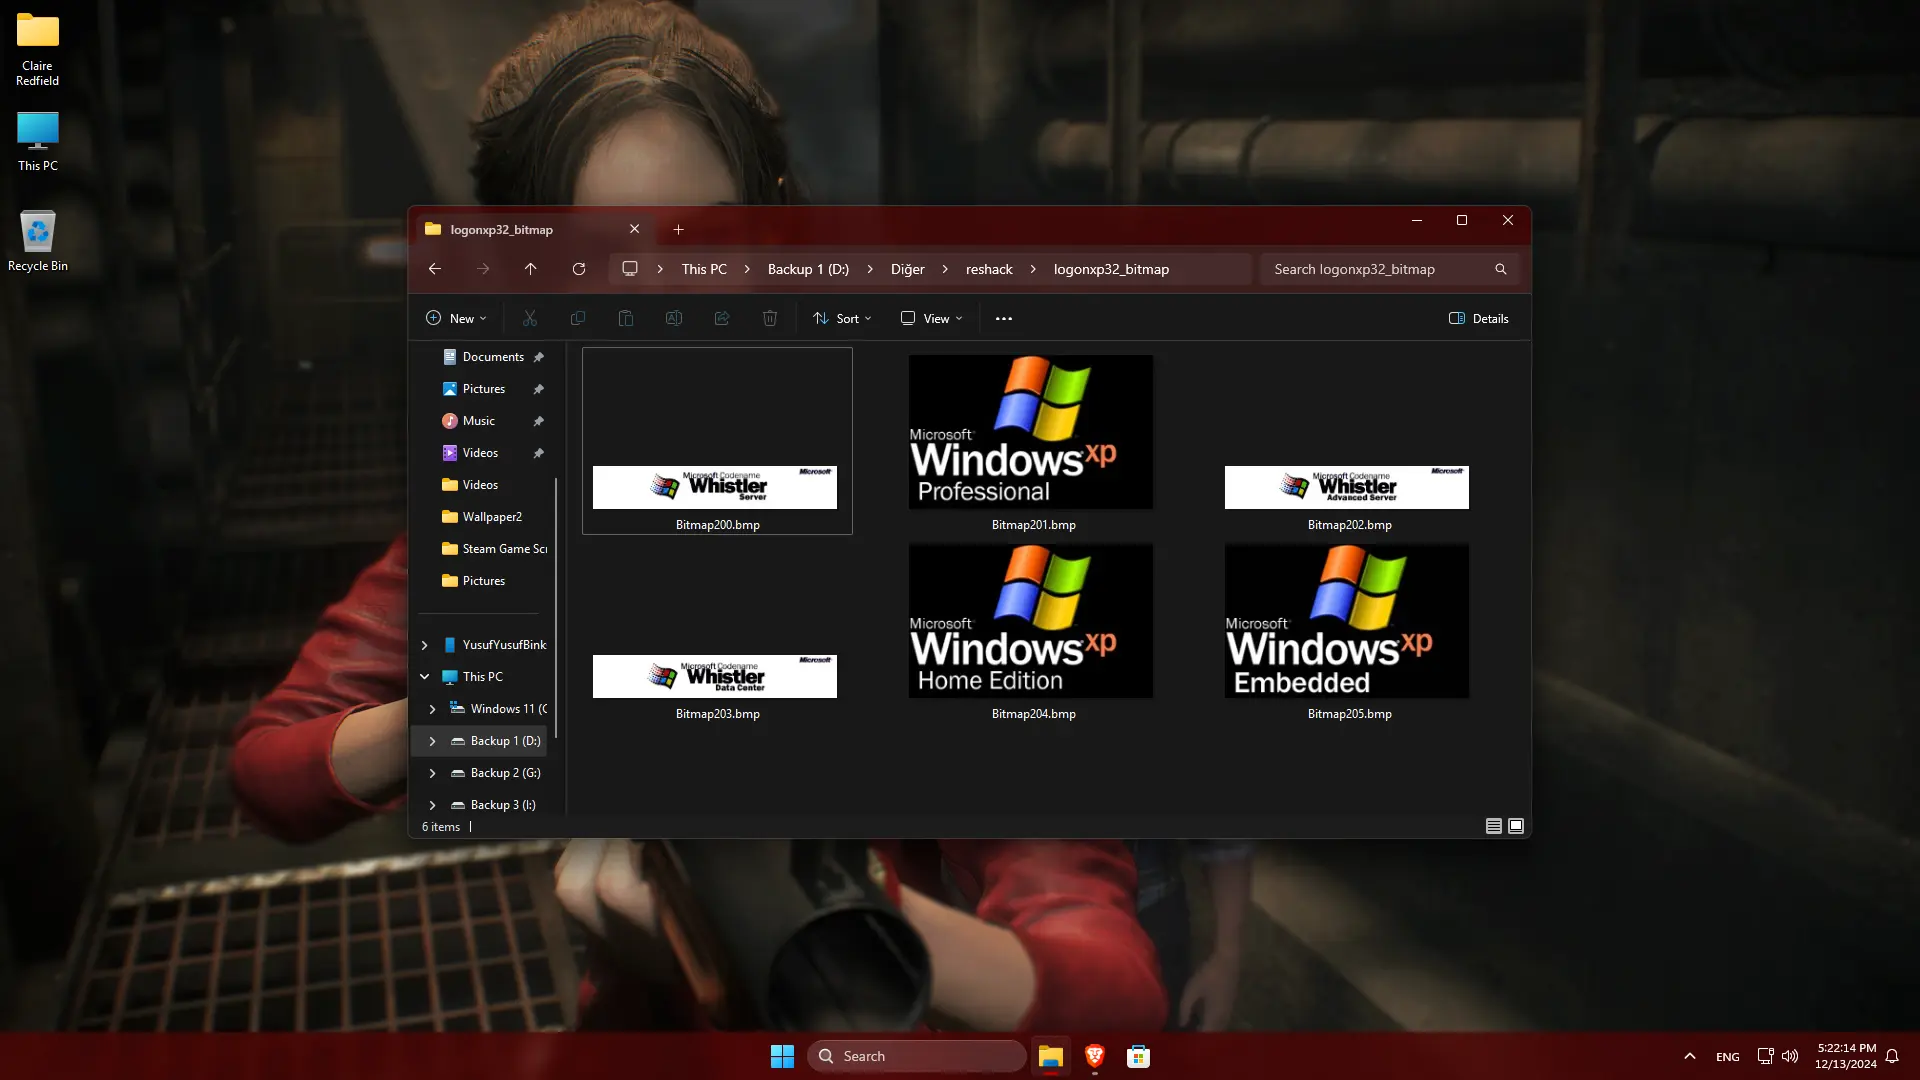Click logonxp32_bitmap breadcrumb
Viewport: 1920px width, 1080px height.
(1111, 269)
